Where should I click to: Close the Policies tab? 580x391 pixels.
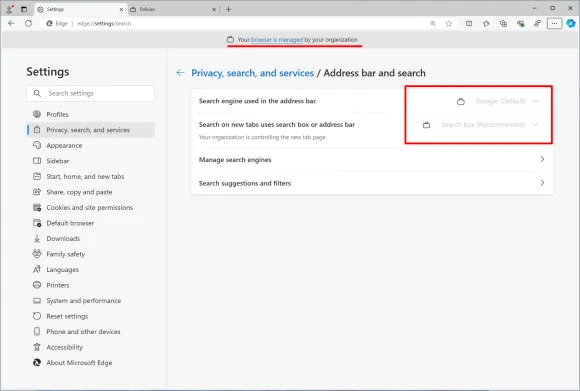coord(214,10)
